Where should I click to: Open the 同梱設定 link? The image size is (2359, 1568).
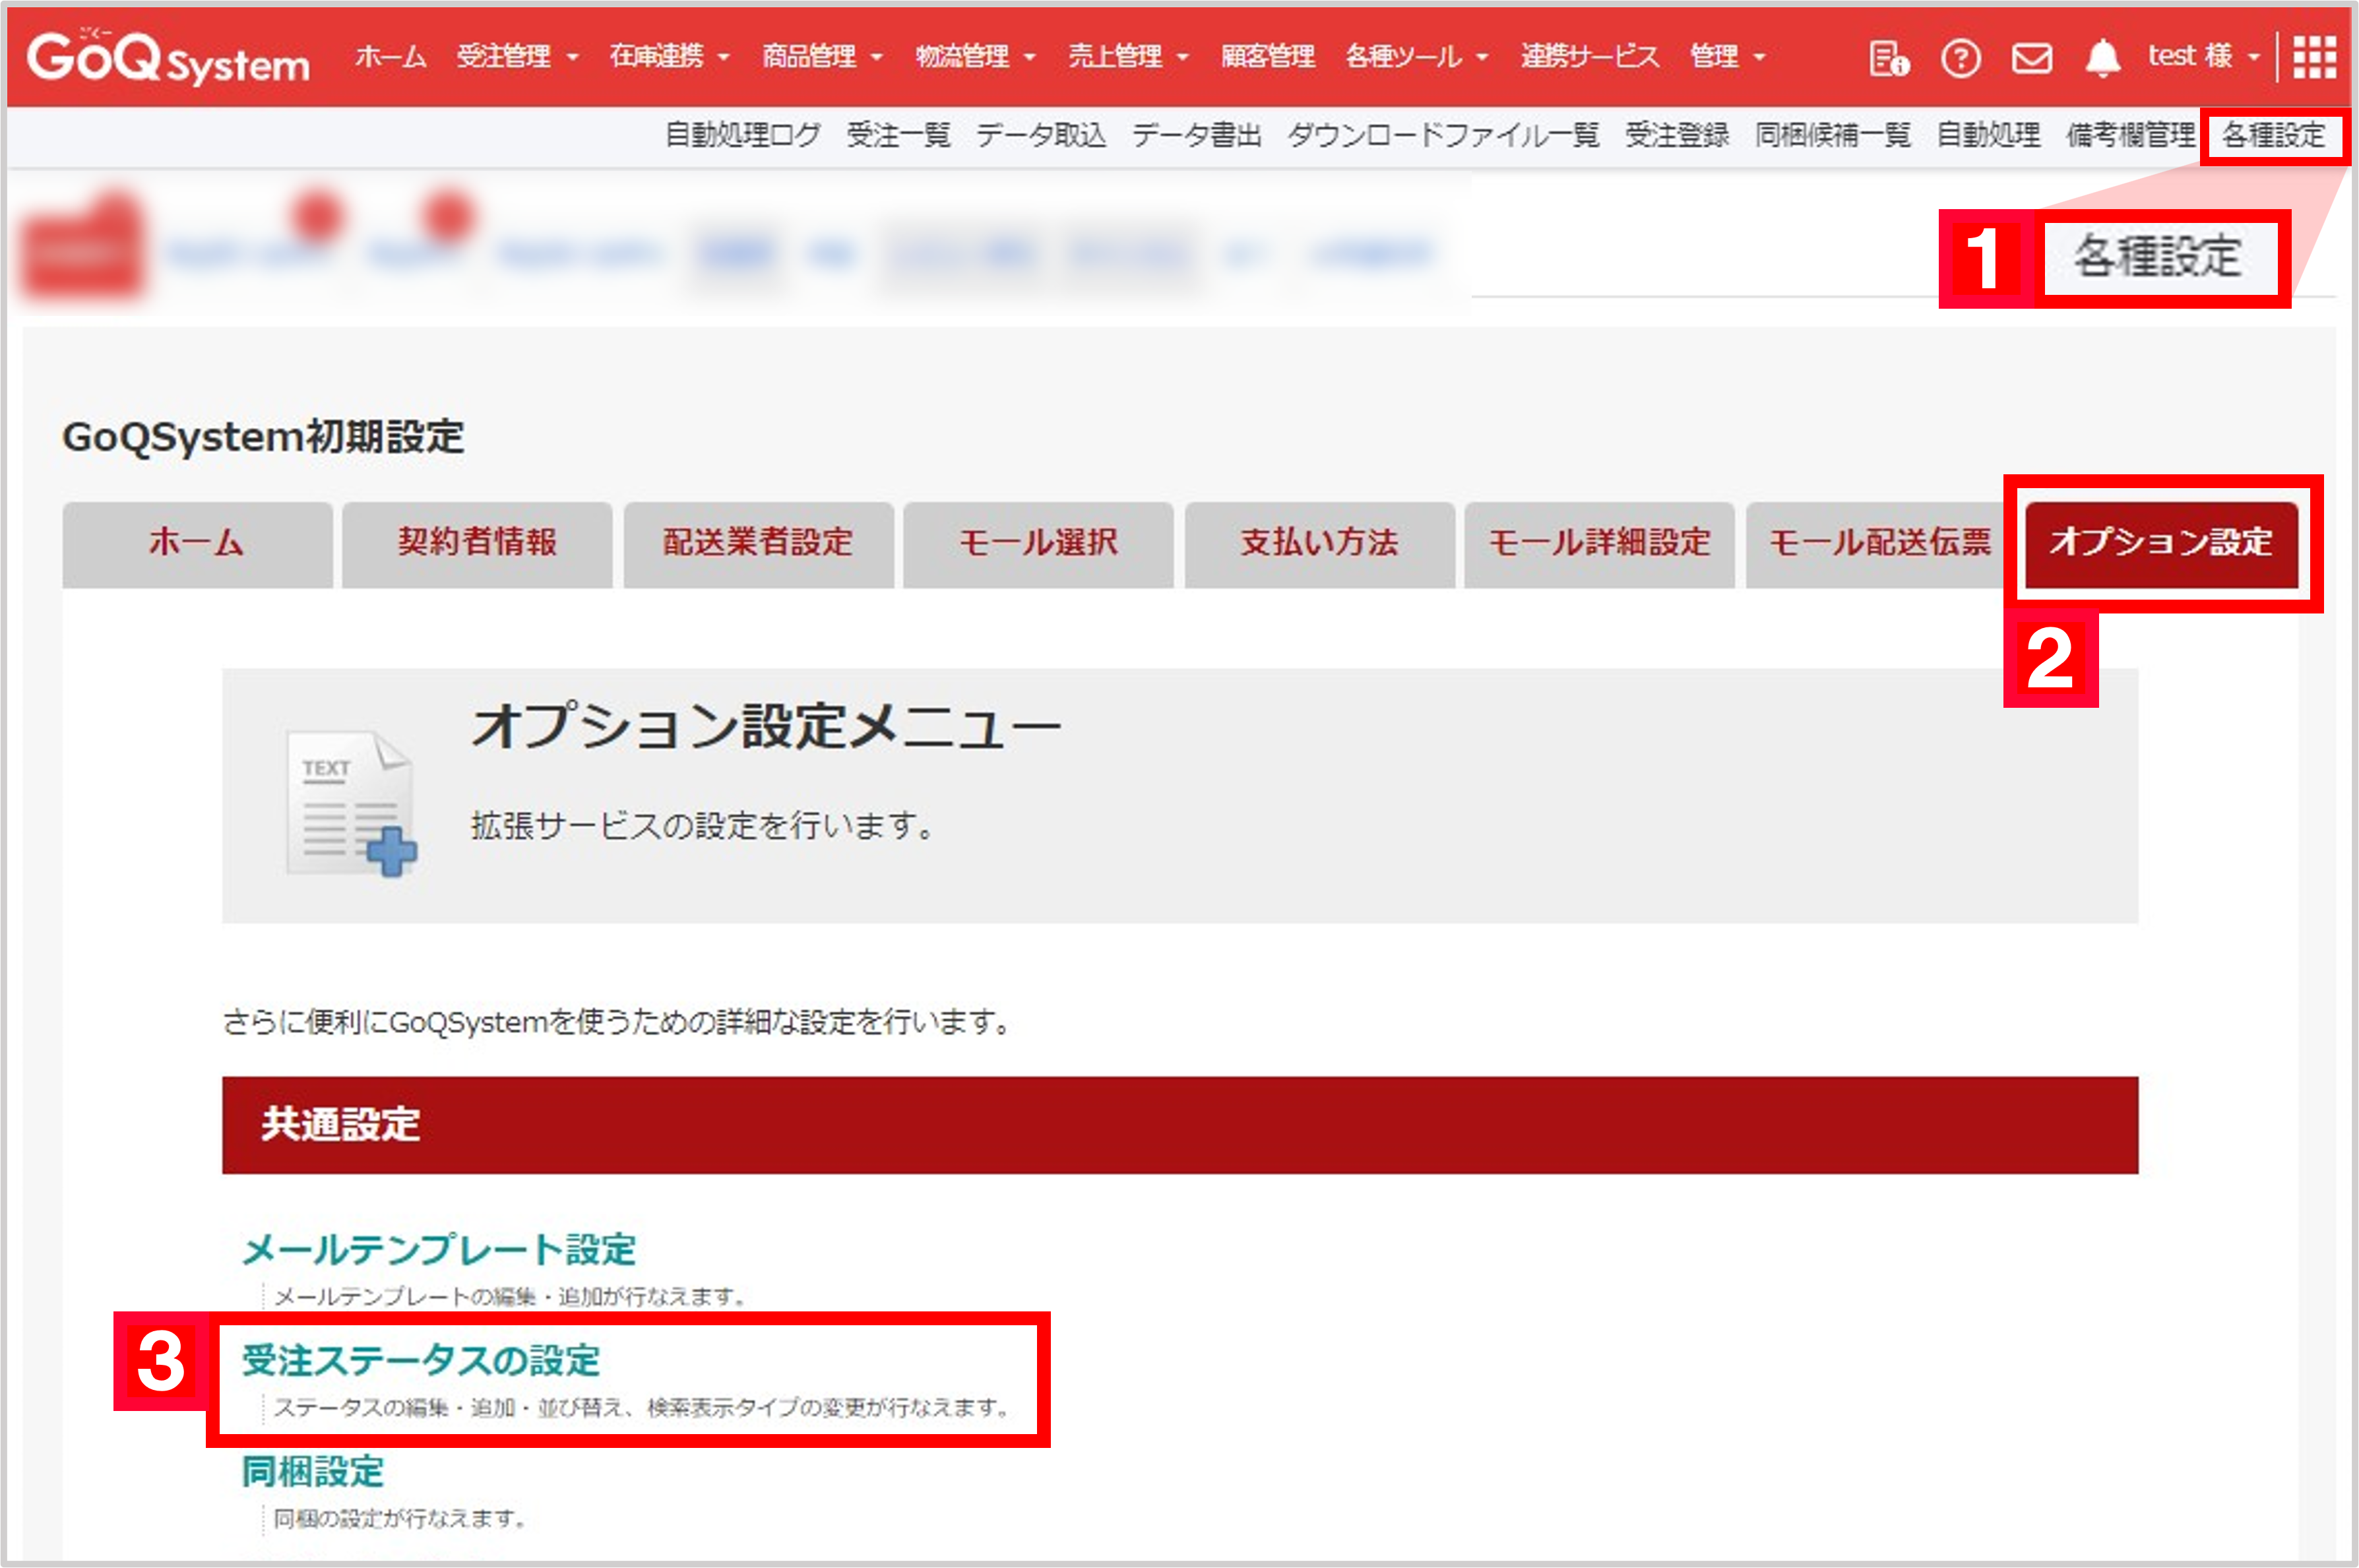coord(313,1472)
